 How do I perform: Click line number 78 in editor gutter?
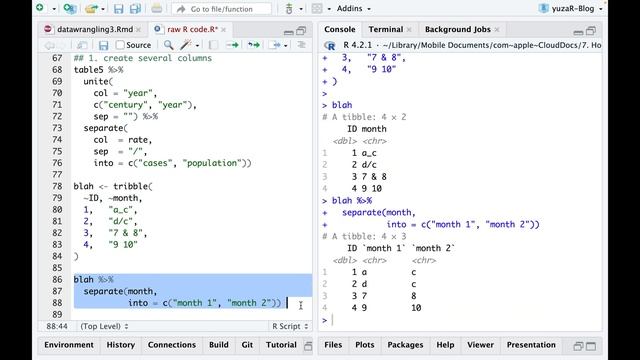tap(57, 187)
